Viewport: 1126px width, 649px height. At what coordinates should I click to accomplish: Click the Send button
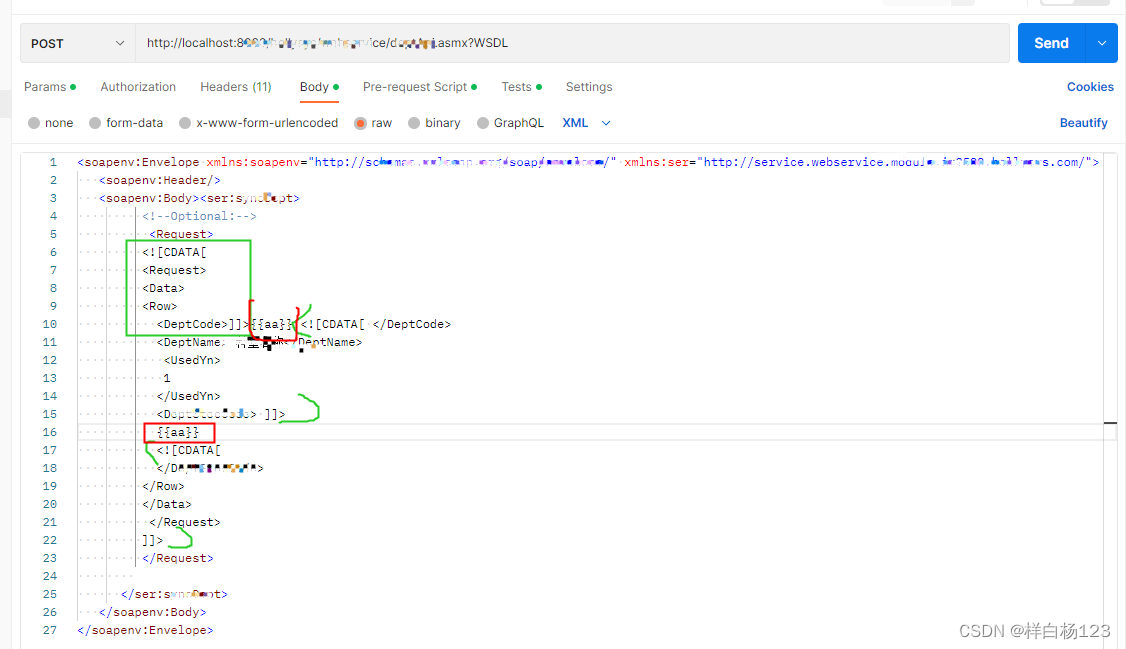coord(1051,43)
